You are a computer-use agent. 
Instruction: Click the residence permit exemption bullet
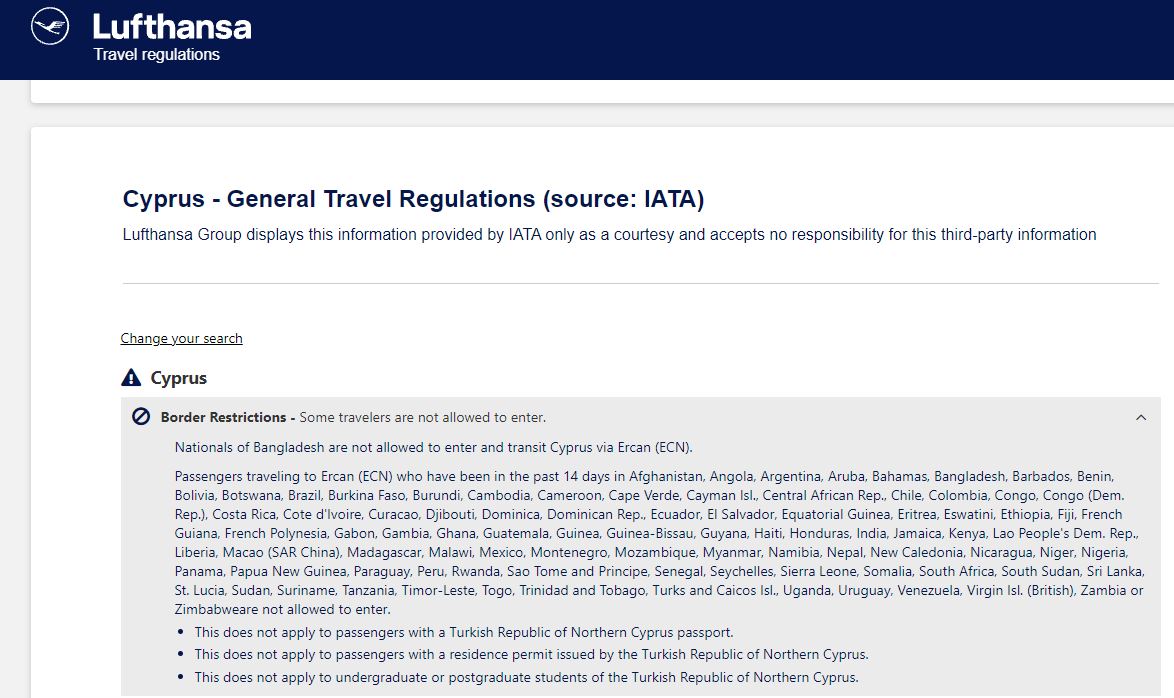click(532, 655)
